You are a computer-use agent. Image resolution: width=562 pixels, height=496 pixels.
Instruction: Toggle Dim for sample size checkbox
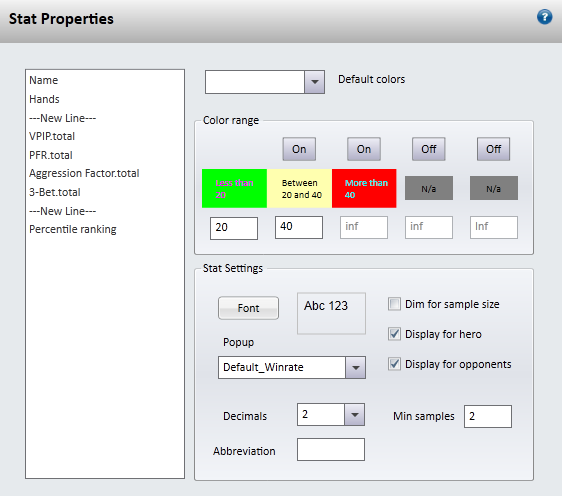(x=394, y=304)
